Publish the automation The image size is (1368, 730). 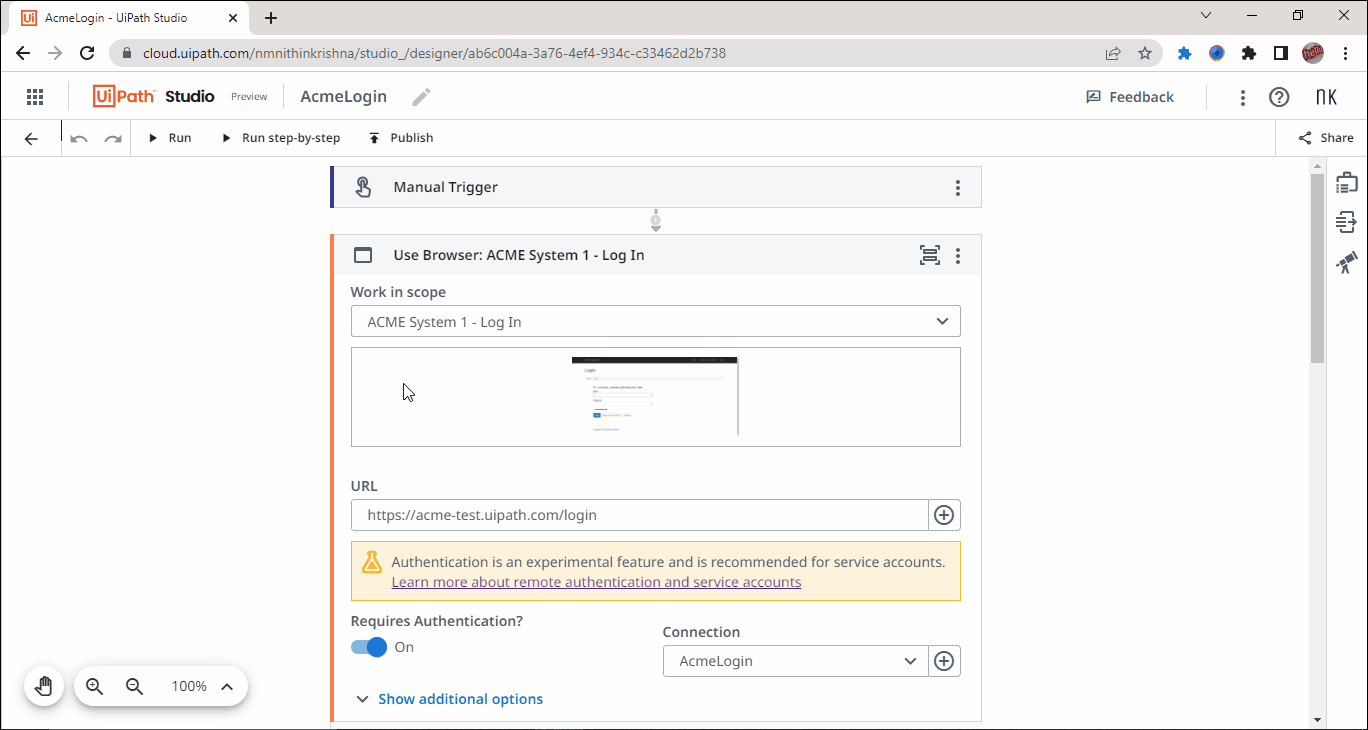401,138
